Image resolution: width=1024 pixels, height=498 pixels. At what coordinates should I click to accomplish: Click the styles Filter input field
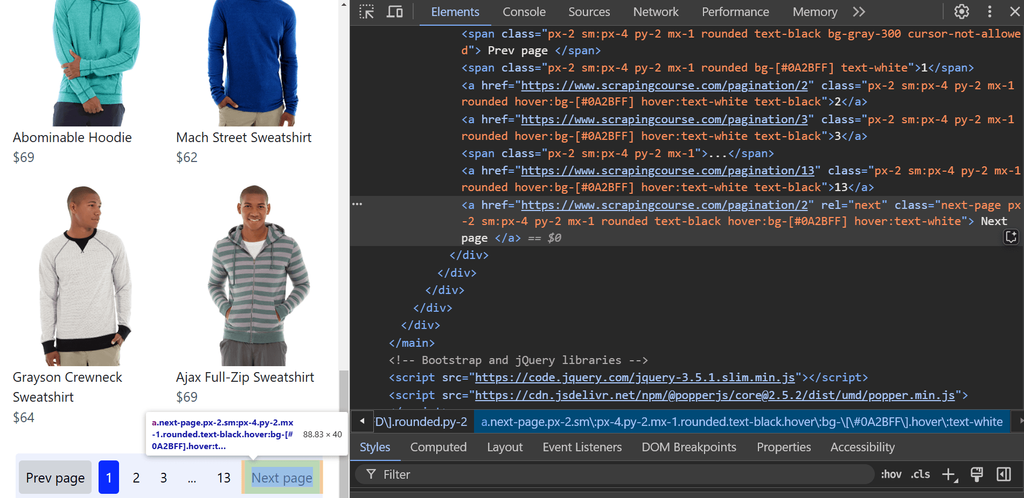615,475
